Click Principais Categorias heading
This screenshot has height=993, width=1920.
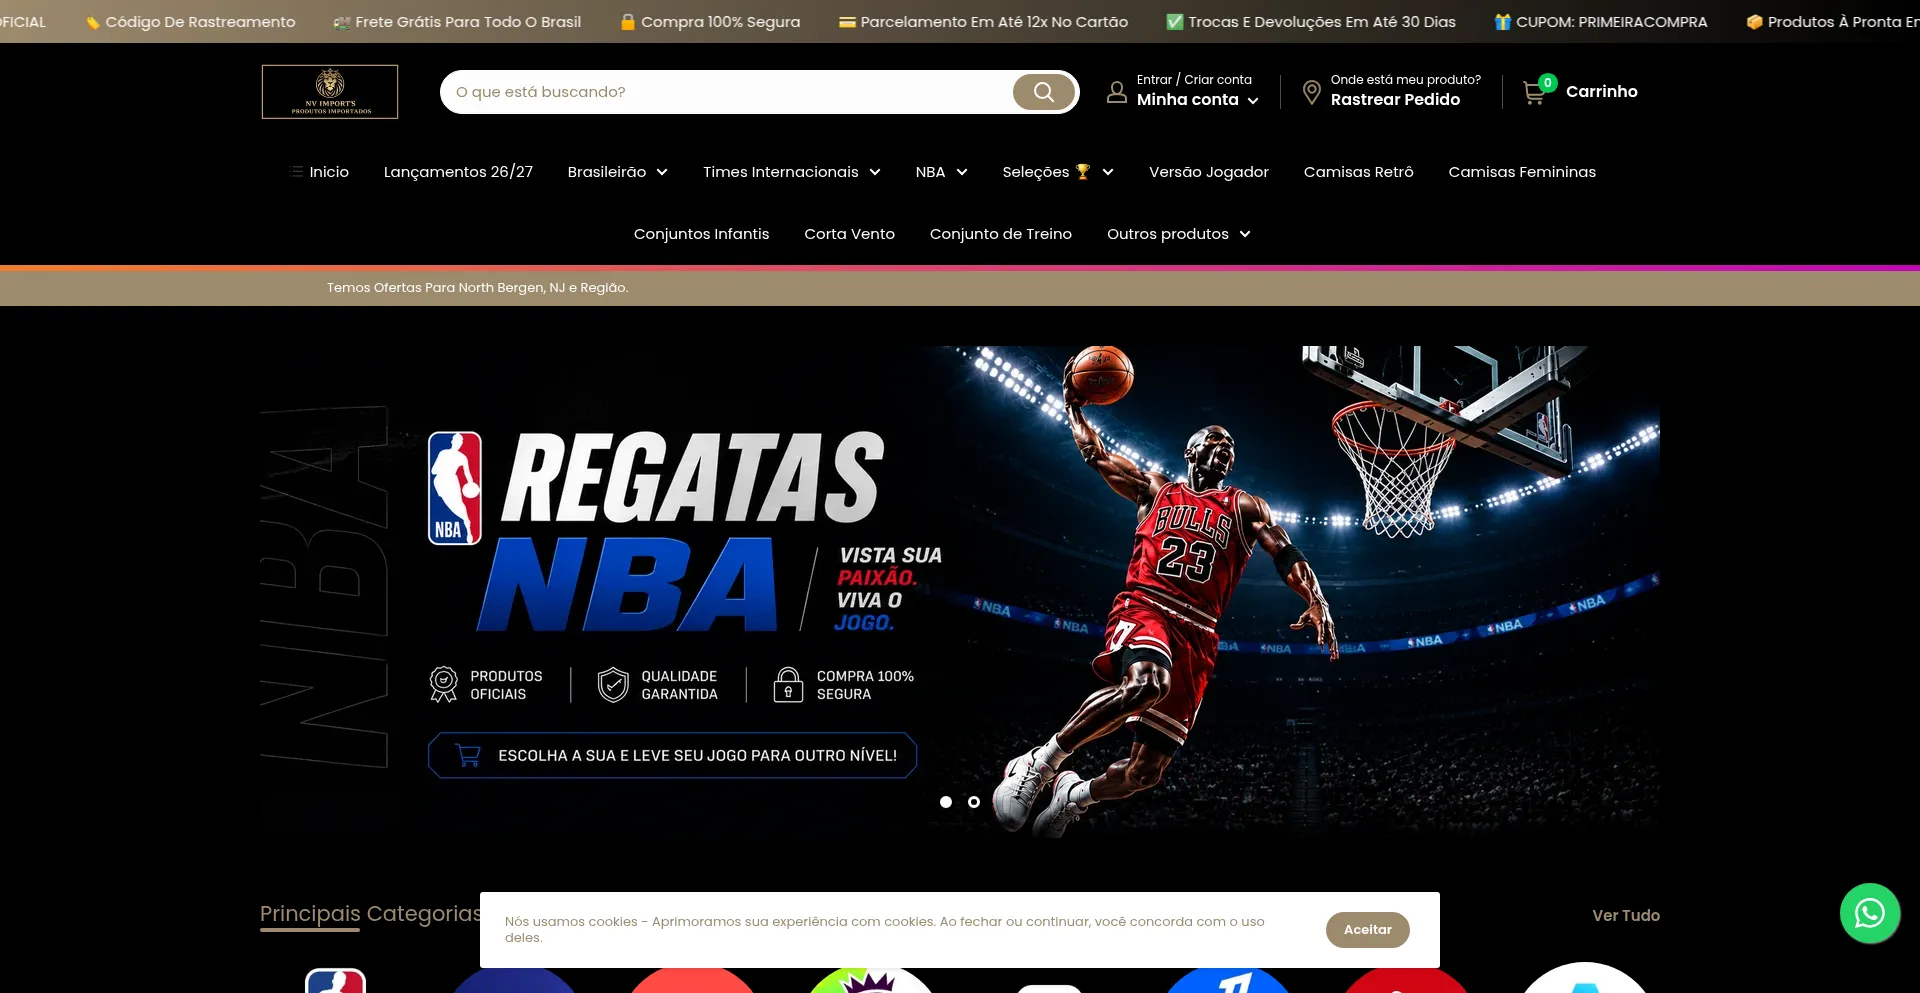(371, 914)
